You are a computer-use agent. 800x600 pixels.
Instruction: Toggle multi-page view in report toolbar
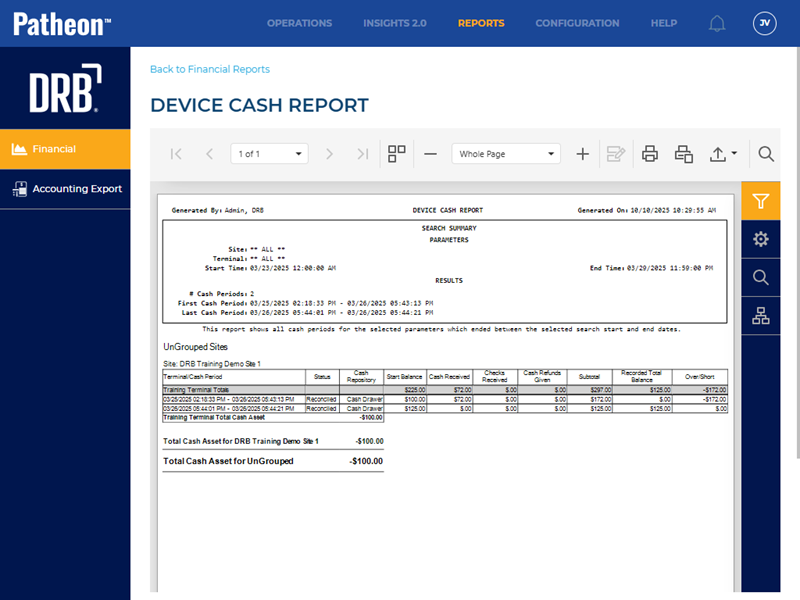[397, 154]
